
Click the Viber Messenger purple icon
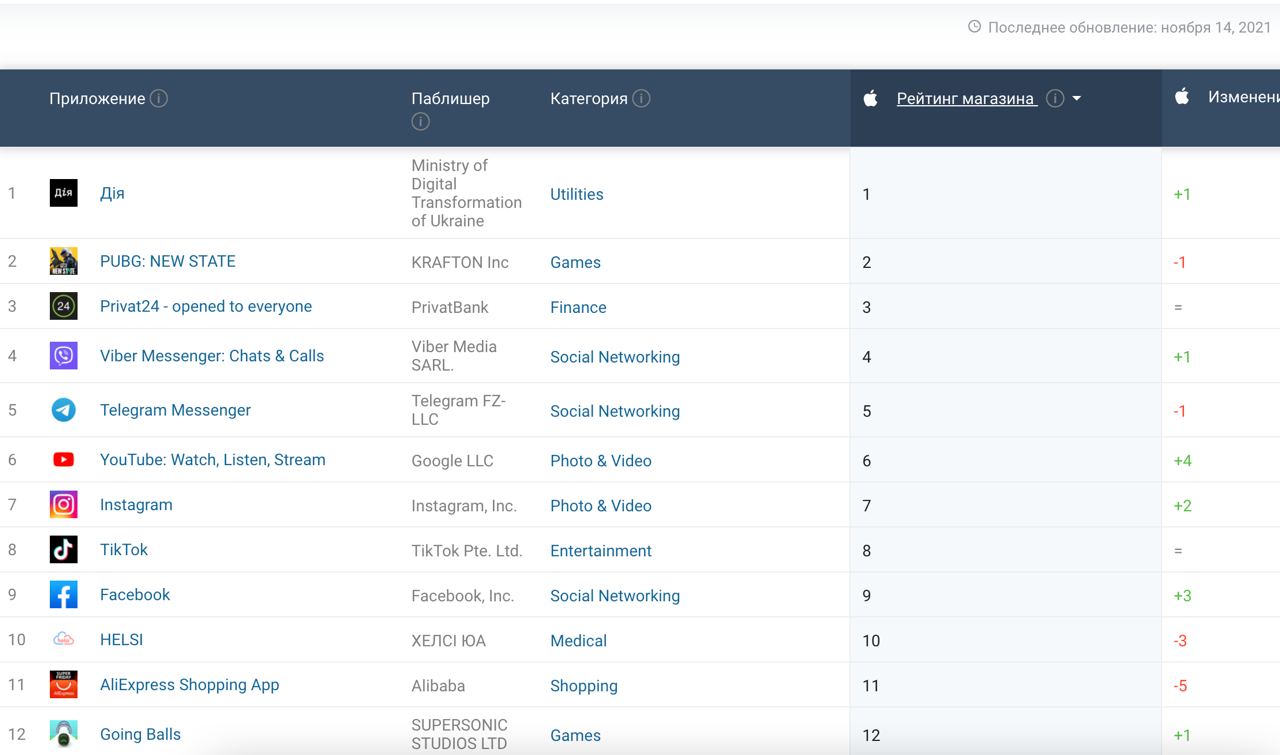click(x=63, y=355)
